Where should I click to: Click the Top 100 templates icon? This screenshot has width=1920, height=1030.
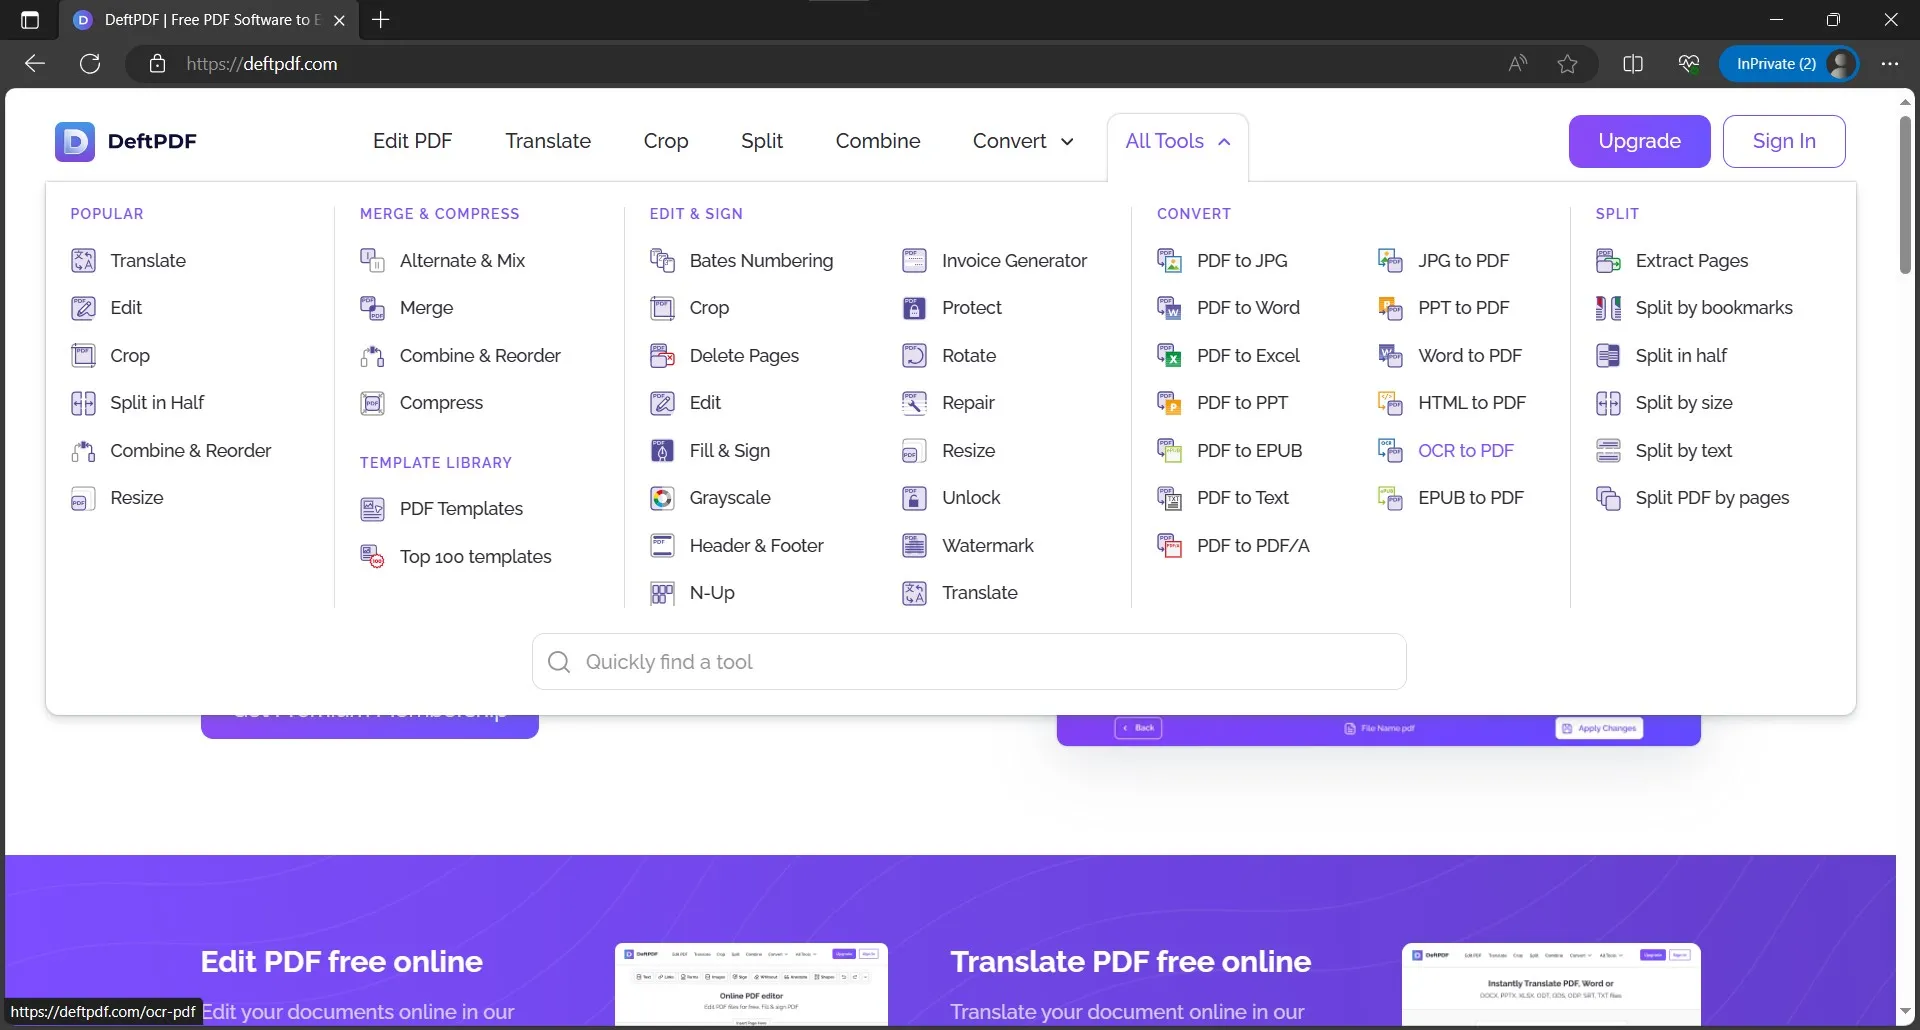pyautogui.click(x=372, y=557)
